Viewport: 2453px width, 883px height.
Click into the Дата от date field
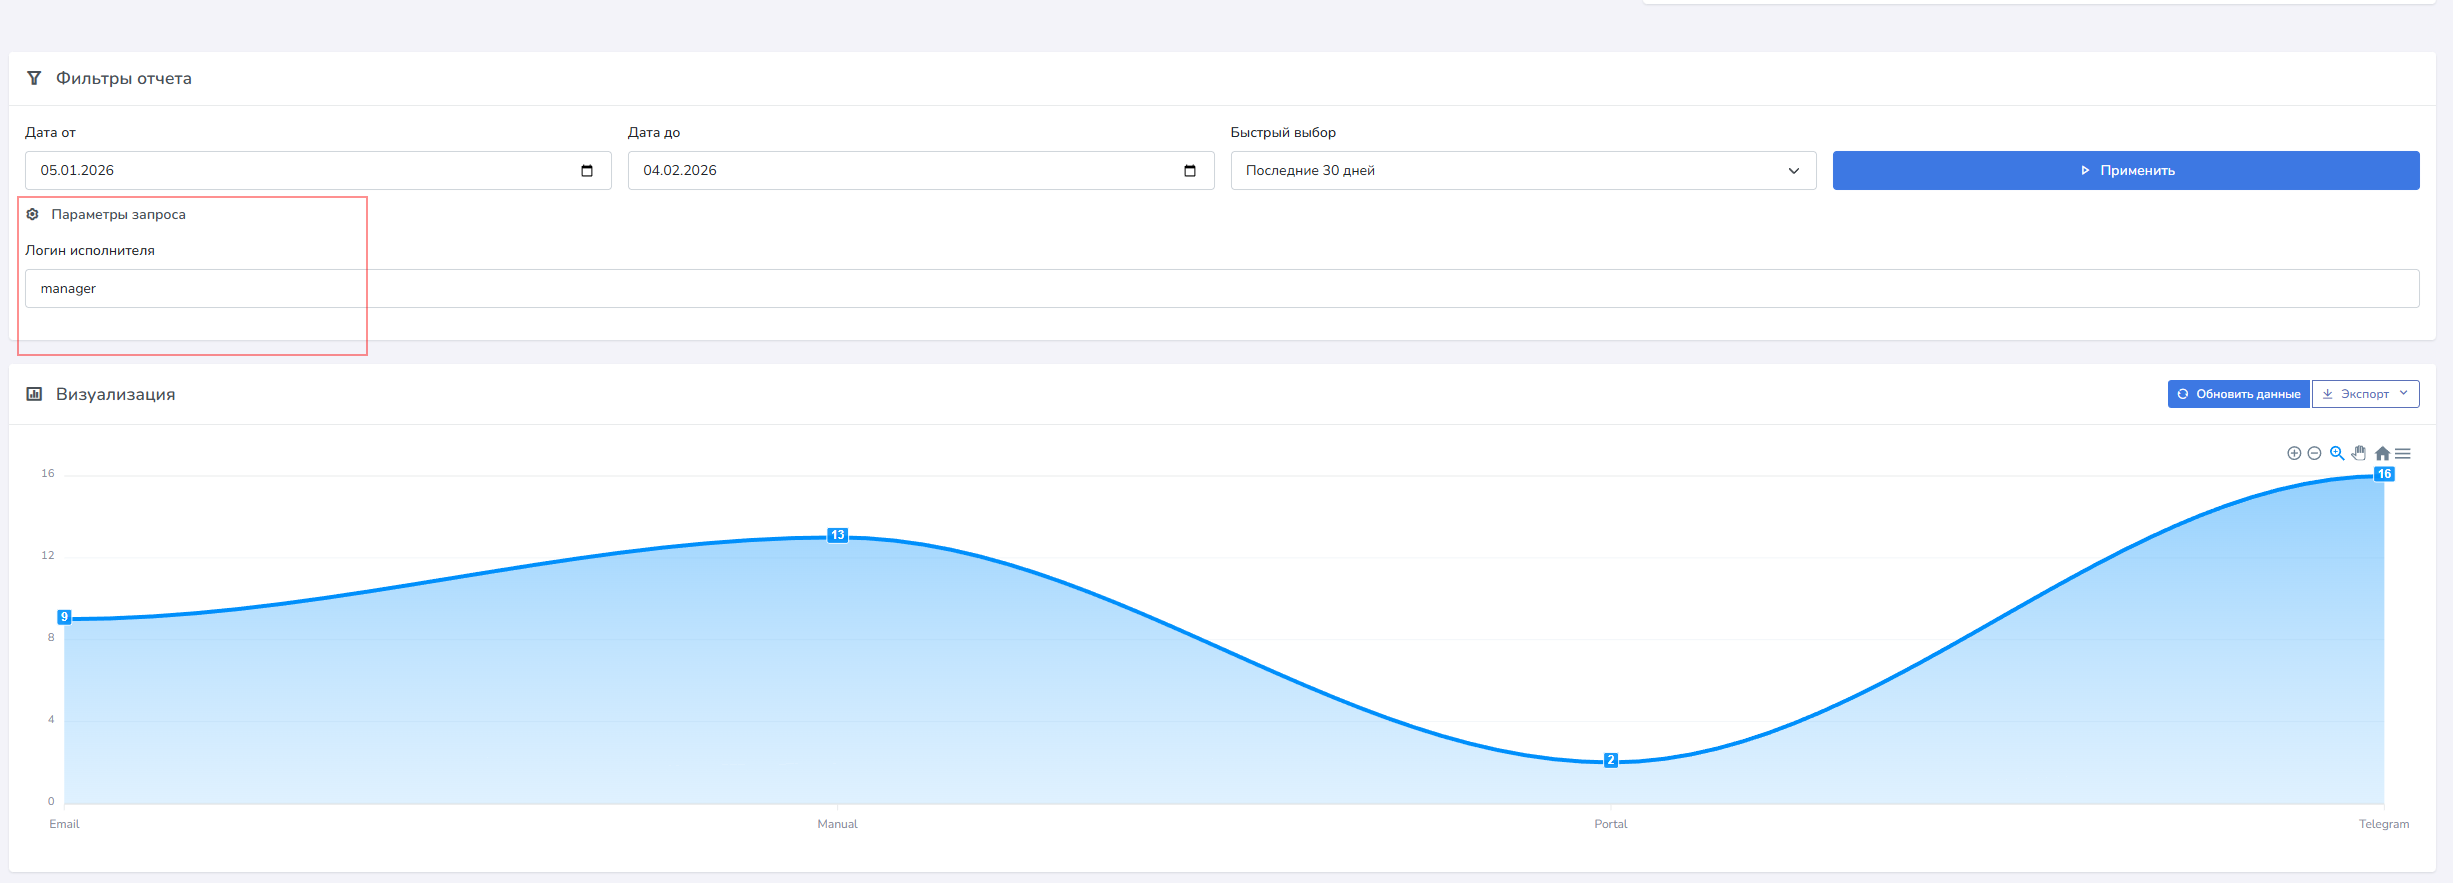300,171
